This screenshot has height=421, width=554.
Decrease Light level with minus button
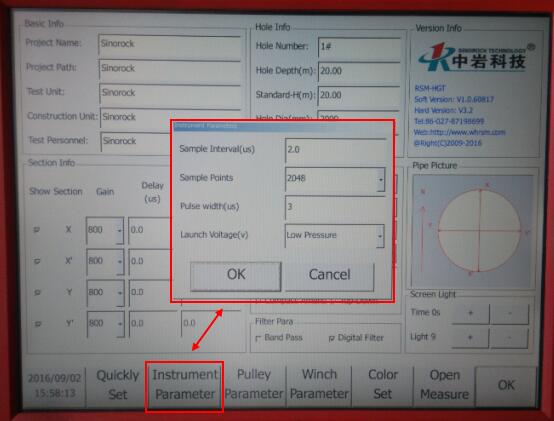click(x=509, y=338)
